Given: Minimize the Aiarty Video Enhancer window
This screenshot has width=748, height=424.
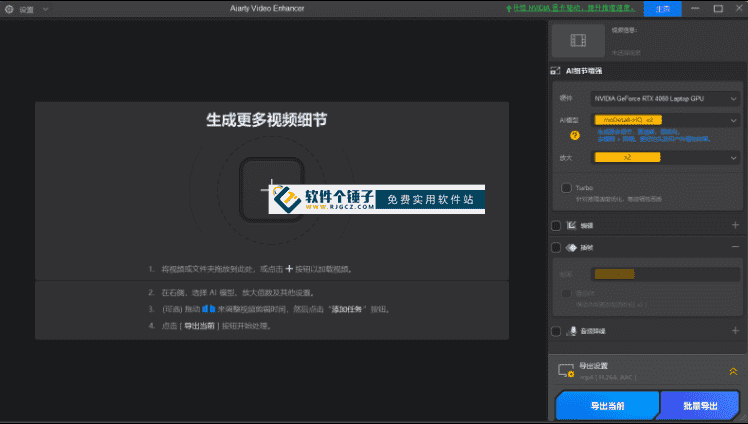Looking at the screenshot, I should click(x=695, y=9).
